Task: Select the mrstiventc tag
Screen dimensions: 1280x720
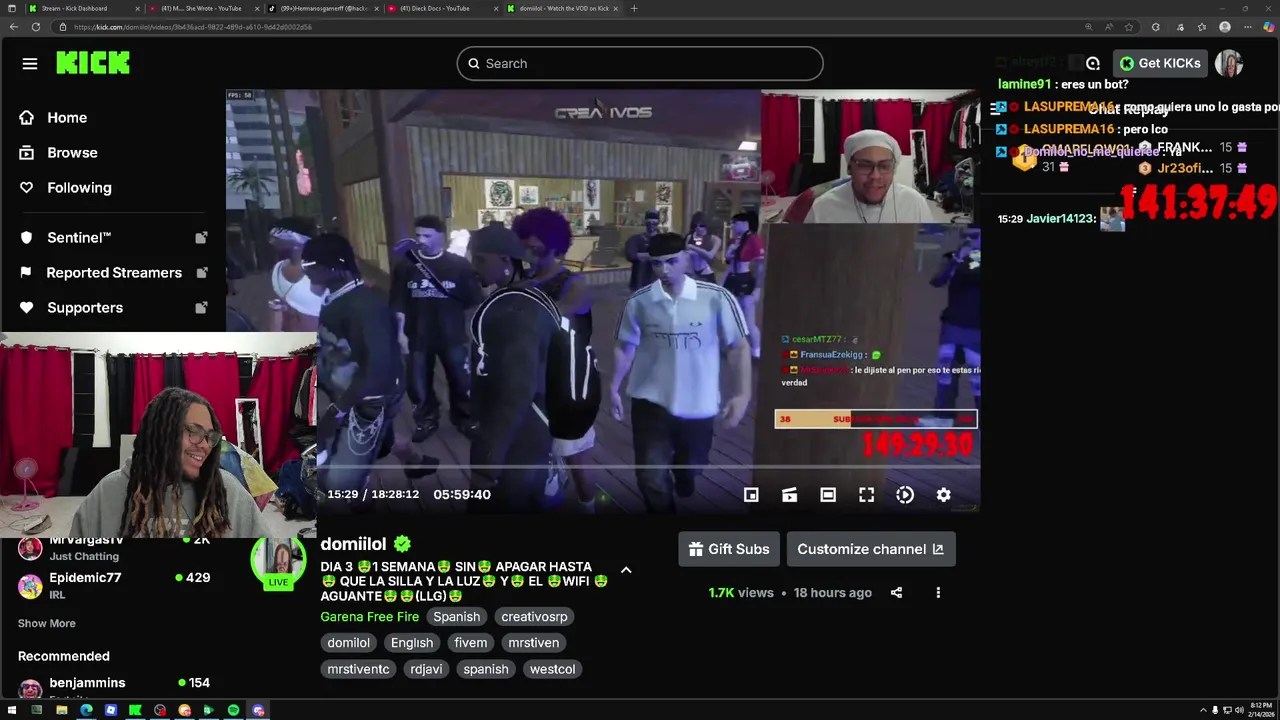Action: pos(358,669)
